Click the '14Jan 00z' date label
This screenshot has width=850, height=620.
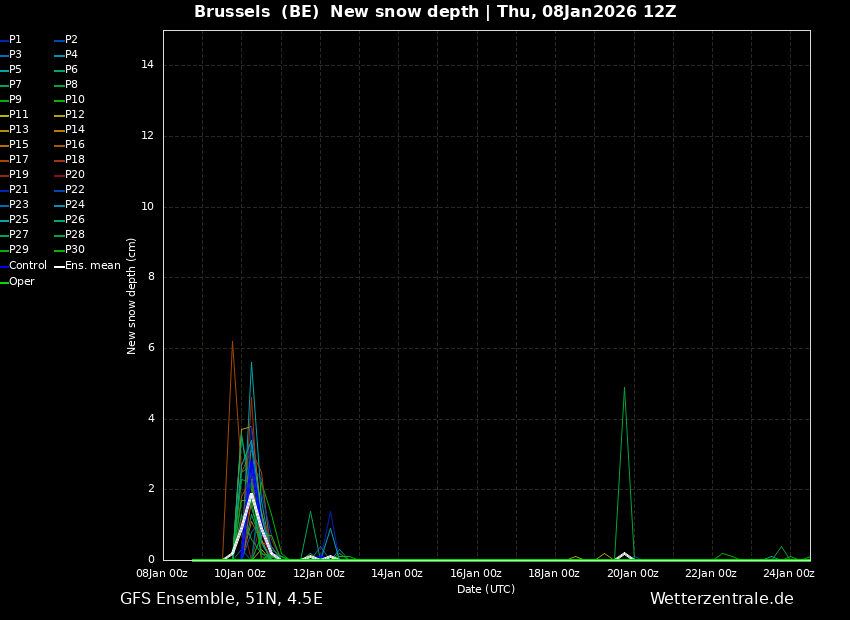pos(397,573)
